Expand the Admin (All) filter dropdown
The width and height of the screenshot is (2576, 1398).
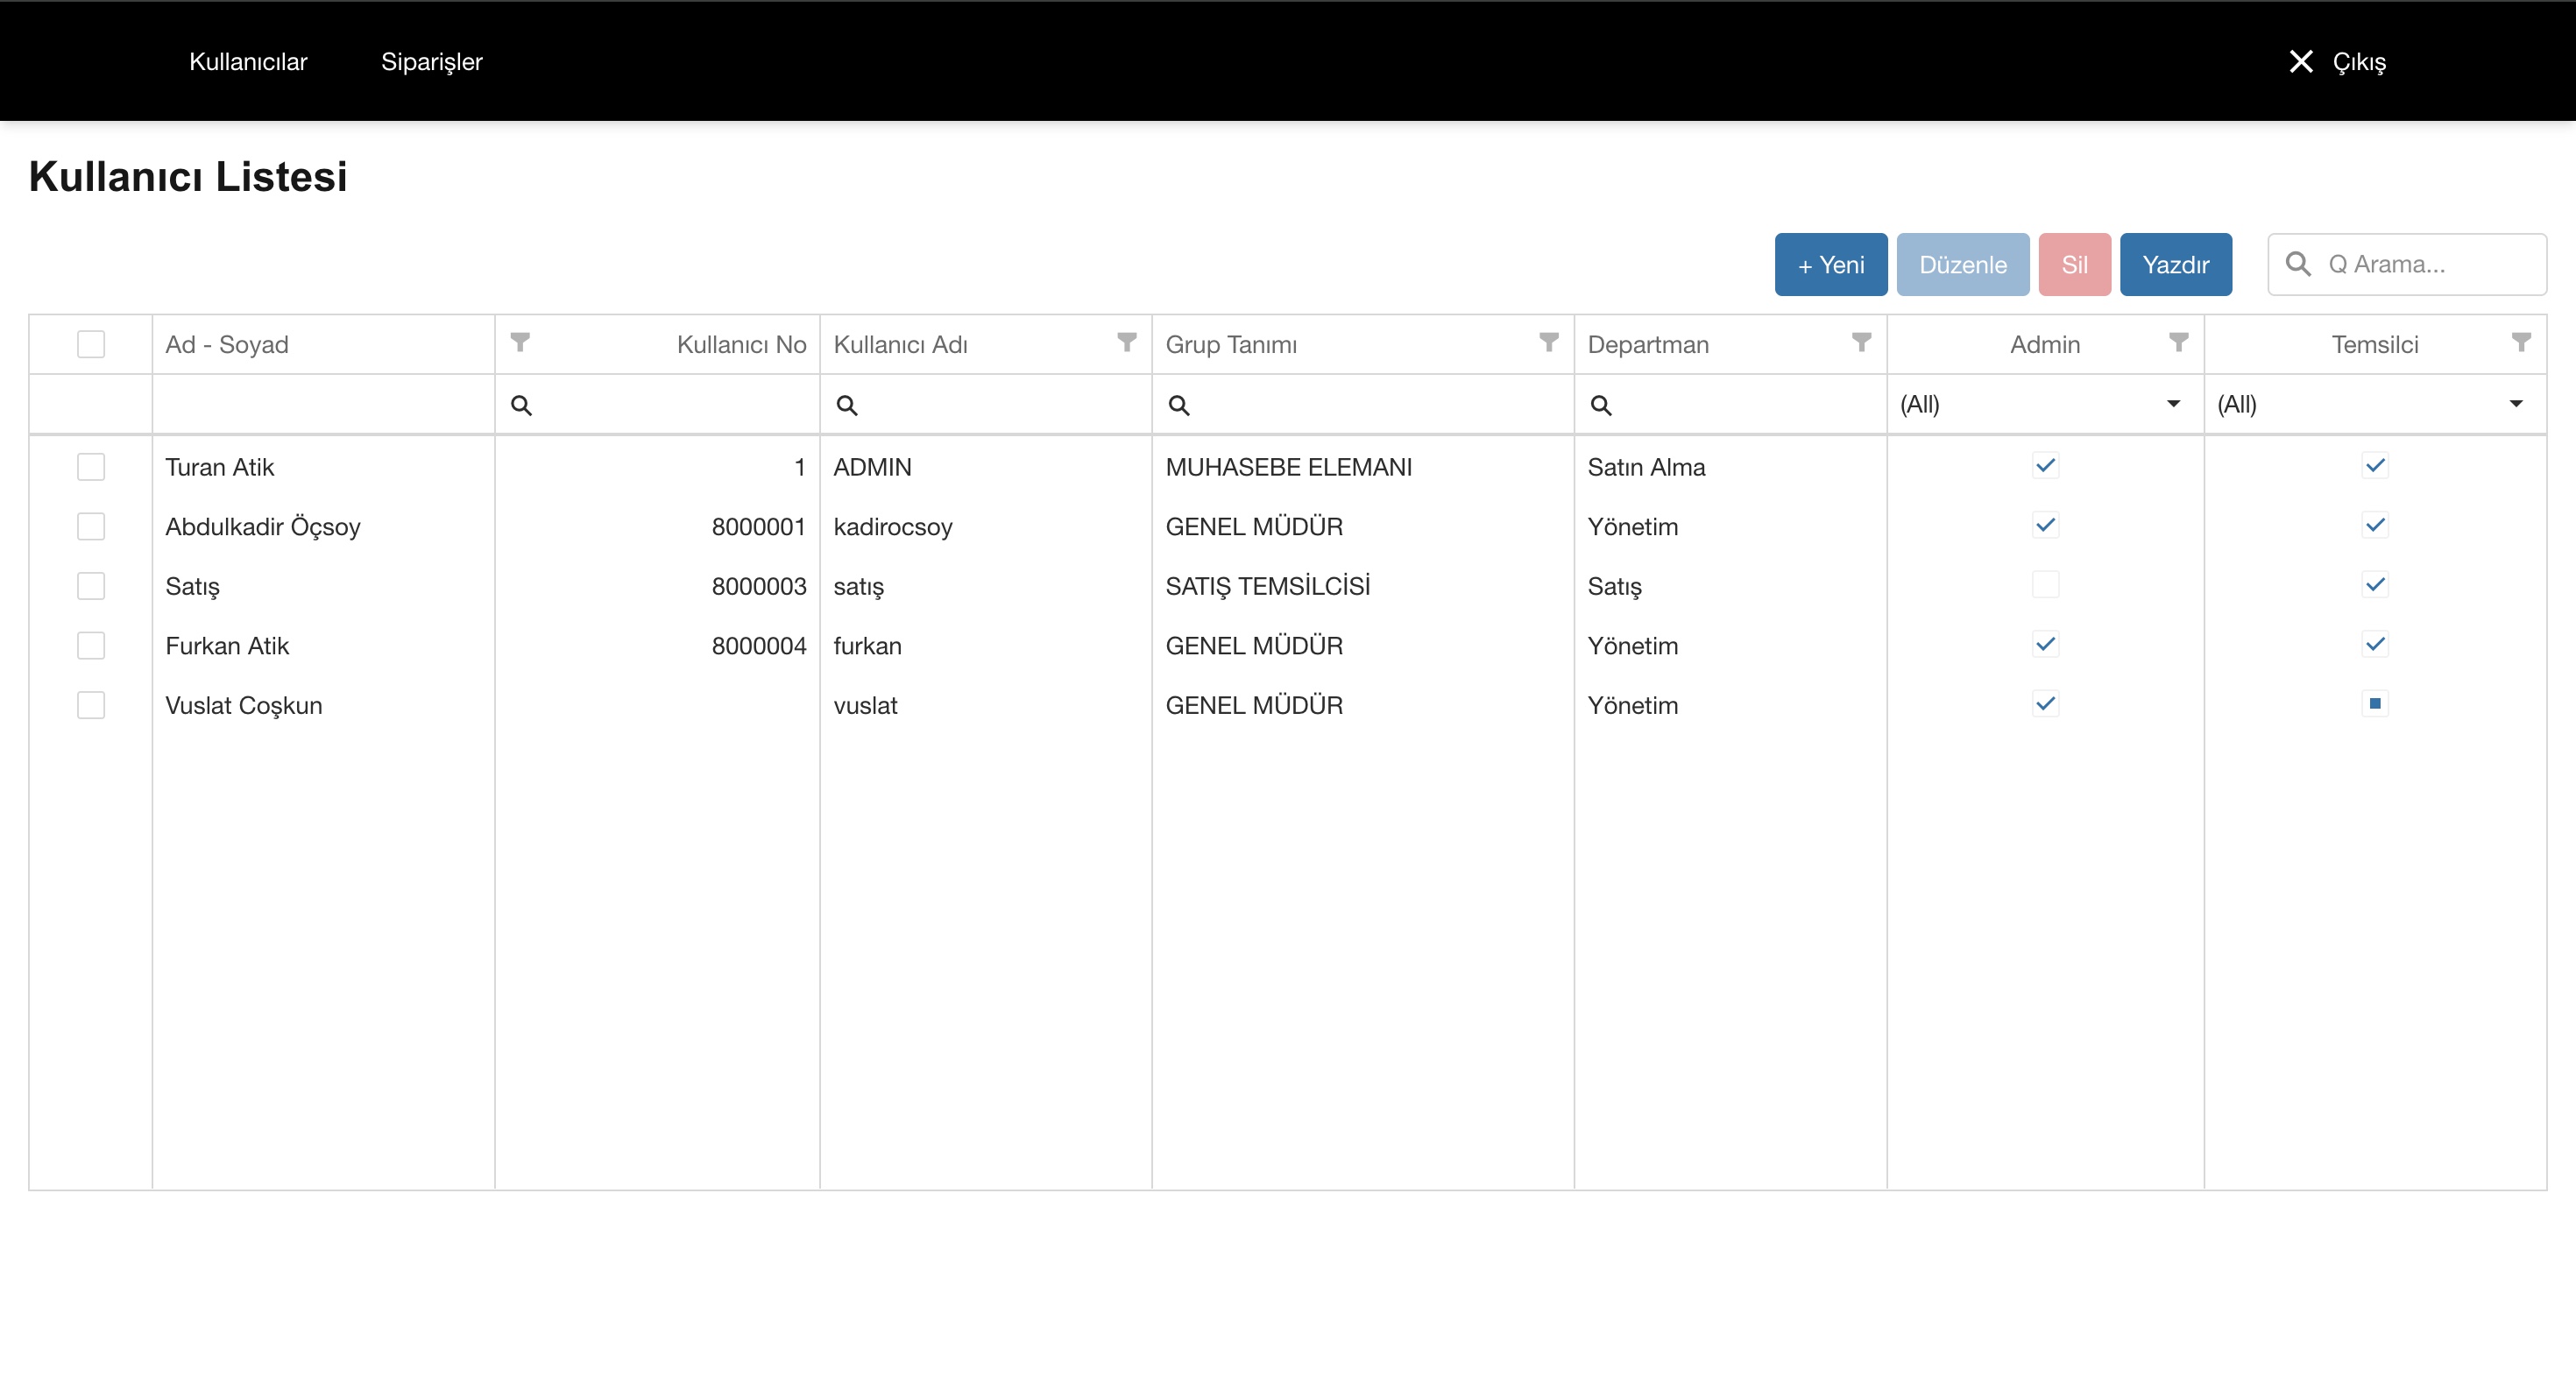[x=2173, y=404]
